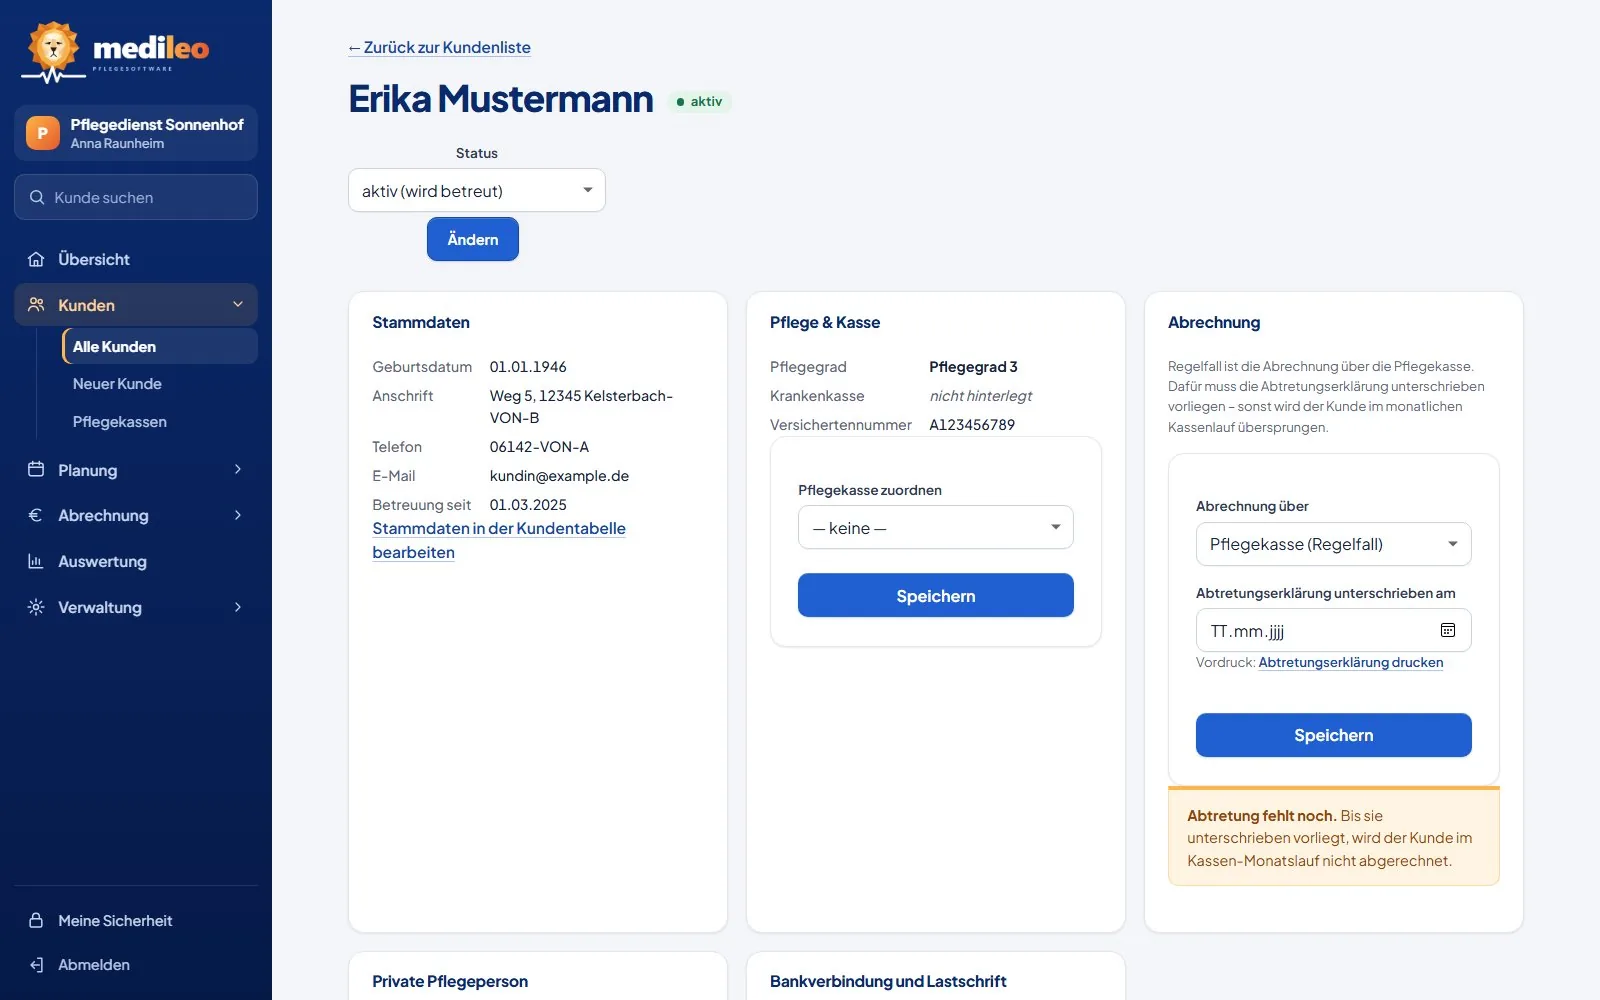
Task: Focus the Abtretungserklärung date field
Action: 1333,630
